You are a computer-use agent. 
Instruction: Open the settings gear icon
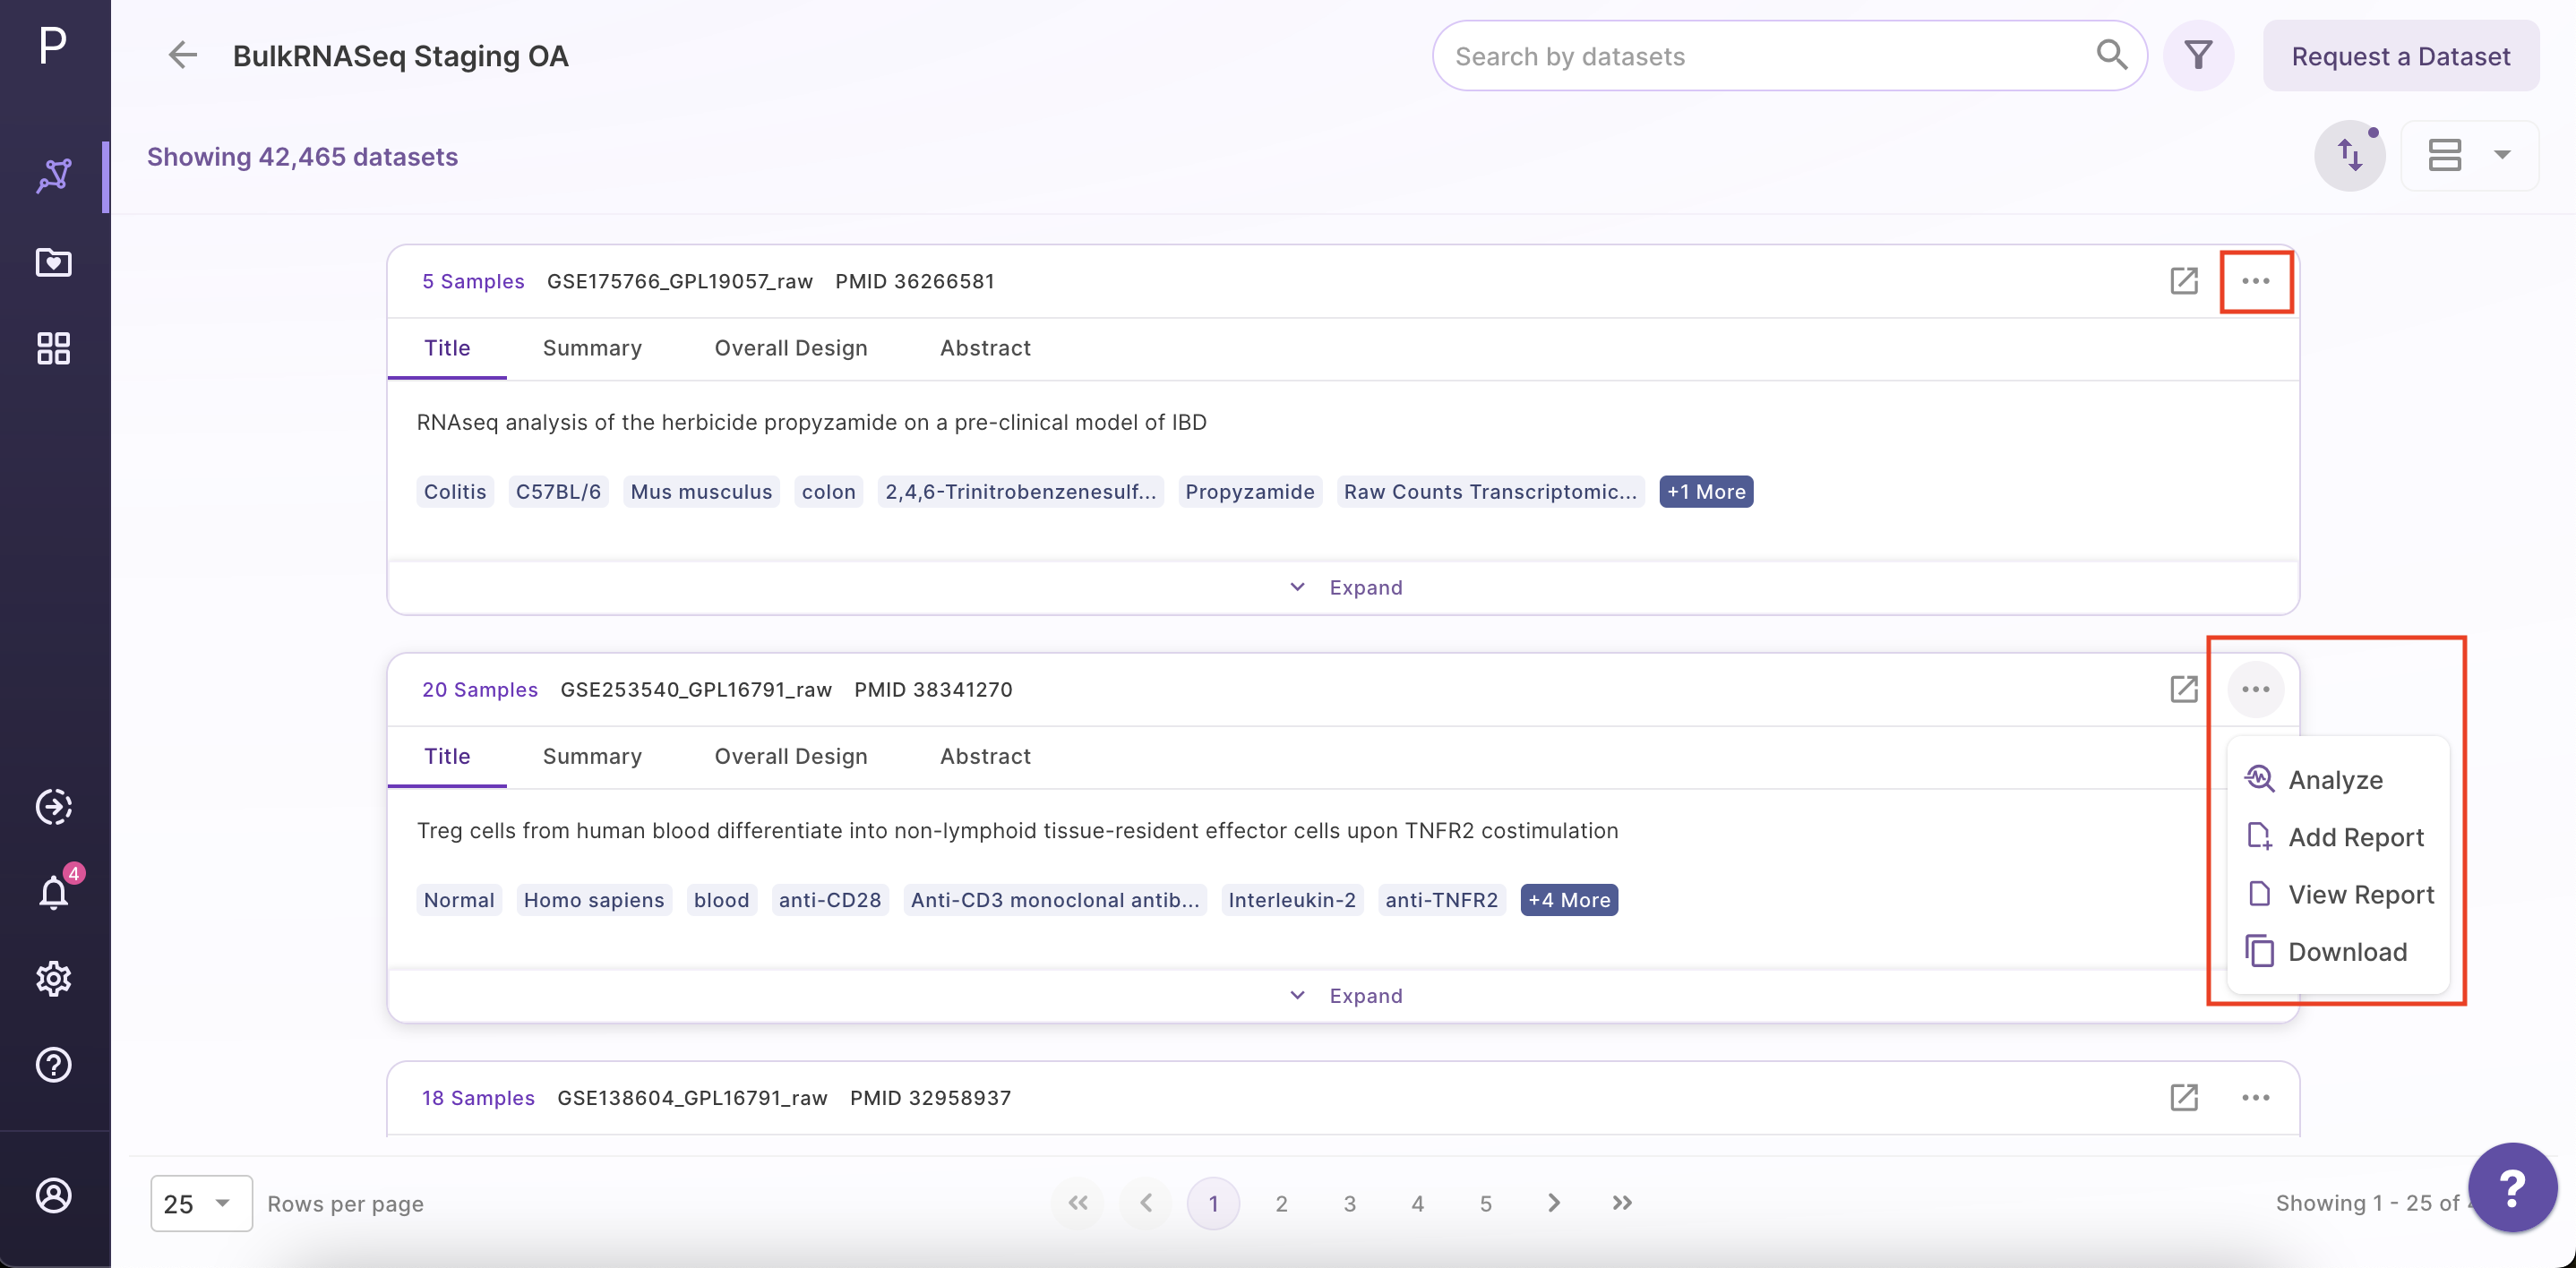(54, 978)
